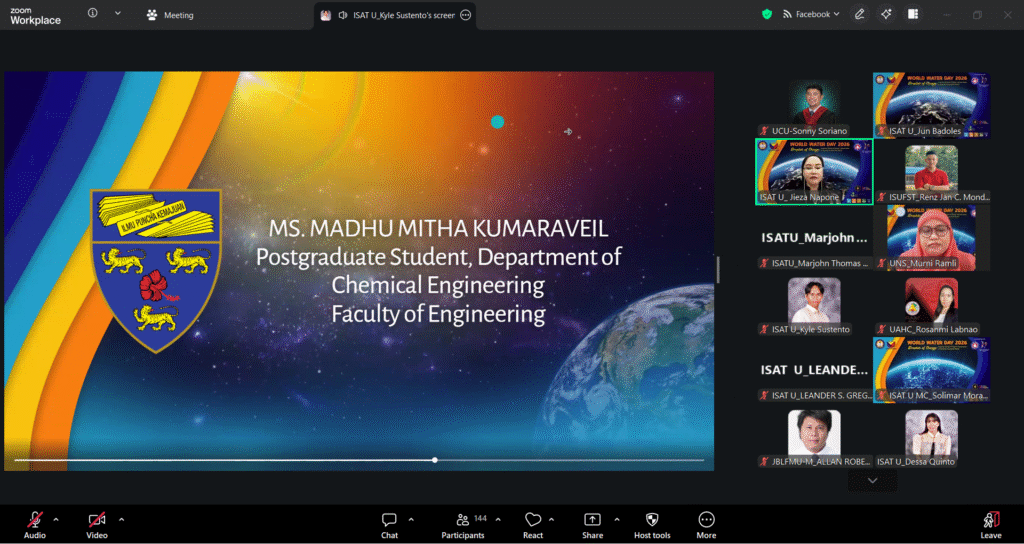The height and width of the screenshot is (544, 1024).
Task: Expand the audio settings arrow
Action: tap(56, 519)
